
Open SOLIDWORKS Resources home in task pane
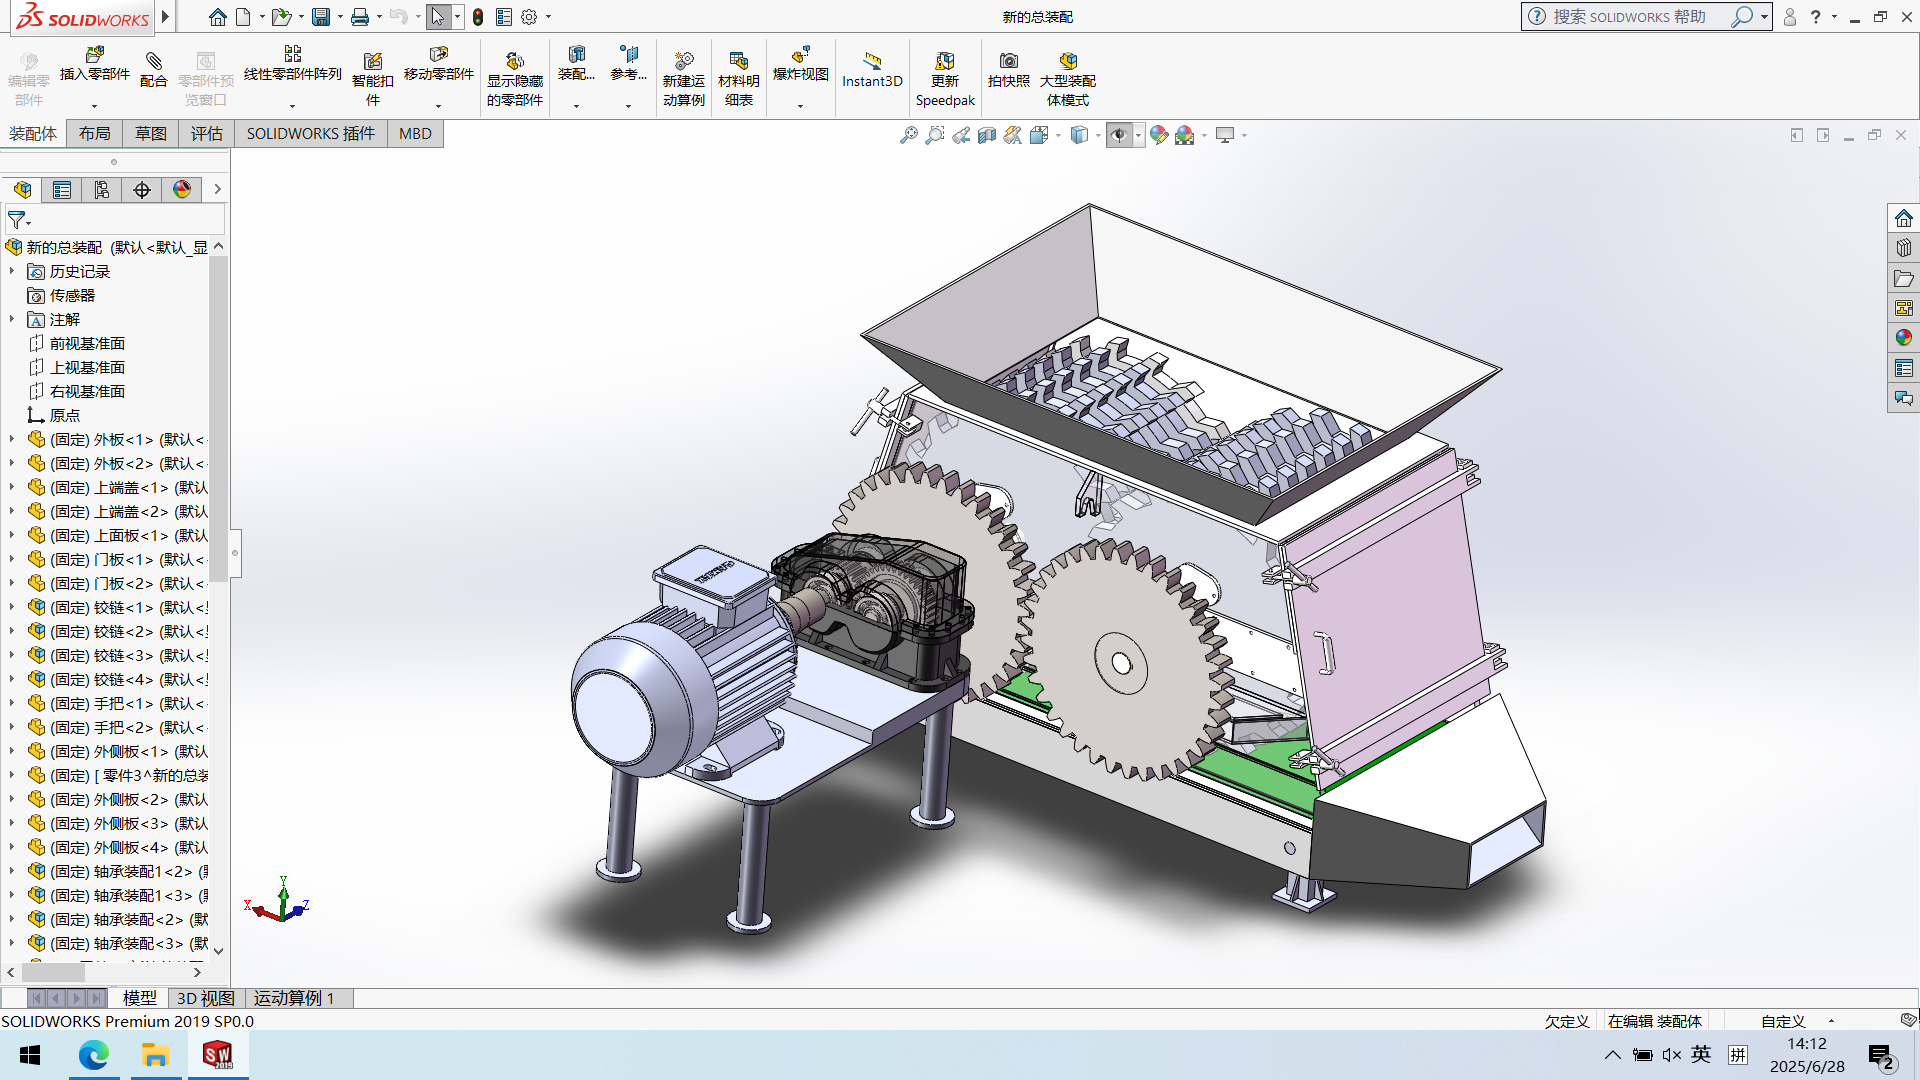point(1904,218)
